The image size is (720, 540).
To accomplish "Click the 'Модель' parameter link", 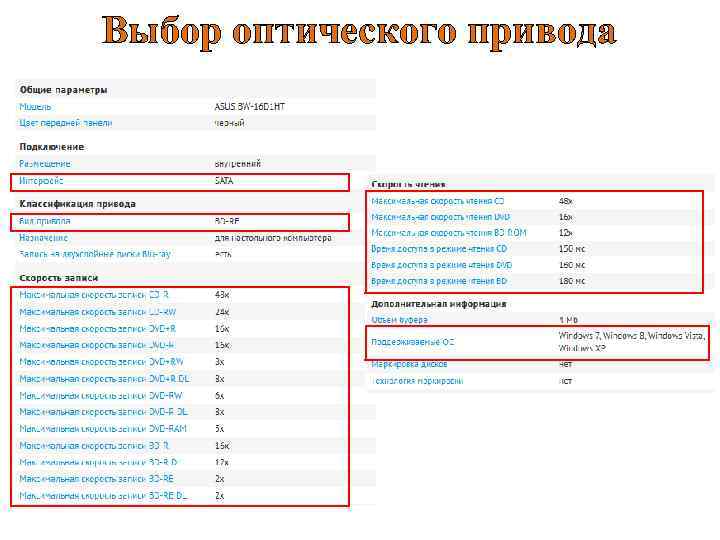I will click(35, 107).
